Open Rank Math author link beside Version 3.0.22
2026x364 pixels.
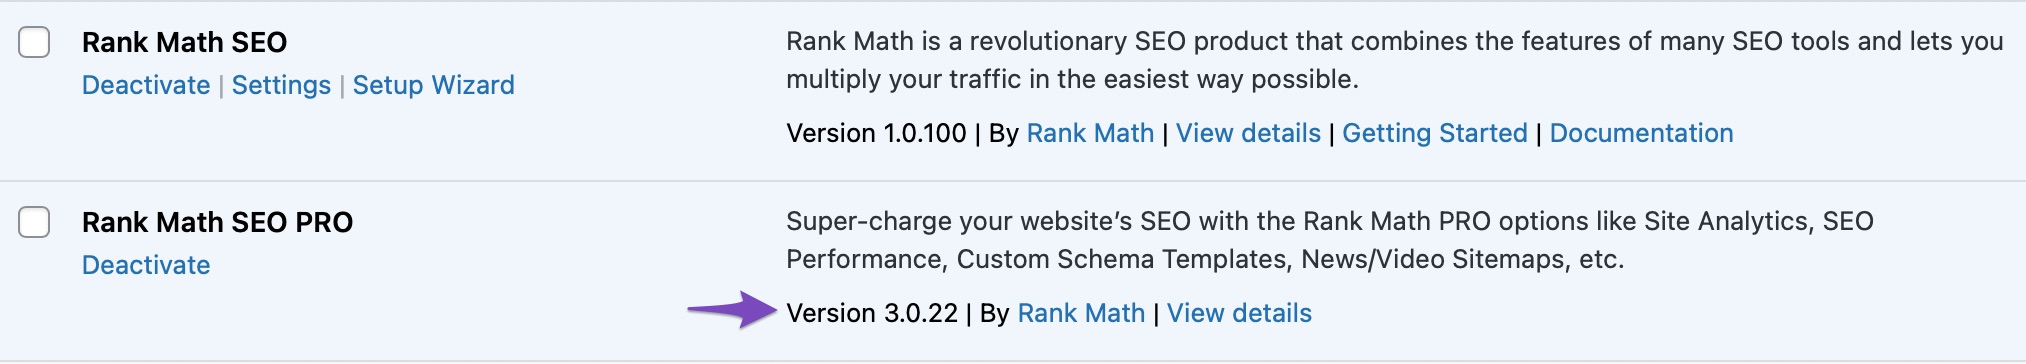point(1081,313)
